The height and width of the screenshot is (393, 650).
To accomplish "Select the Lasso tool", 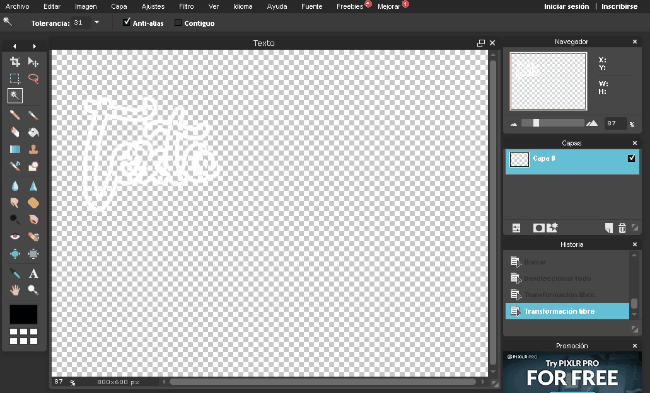I will [33, 78].
